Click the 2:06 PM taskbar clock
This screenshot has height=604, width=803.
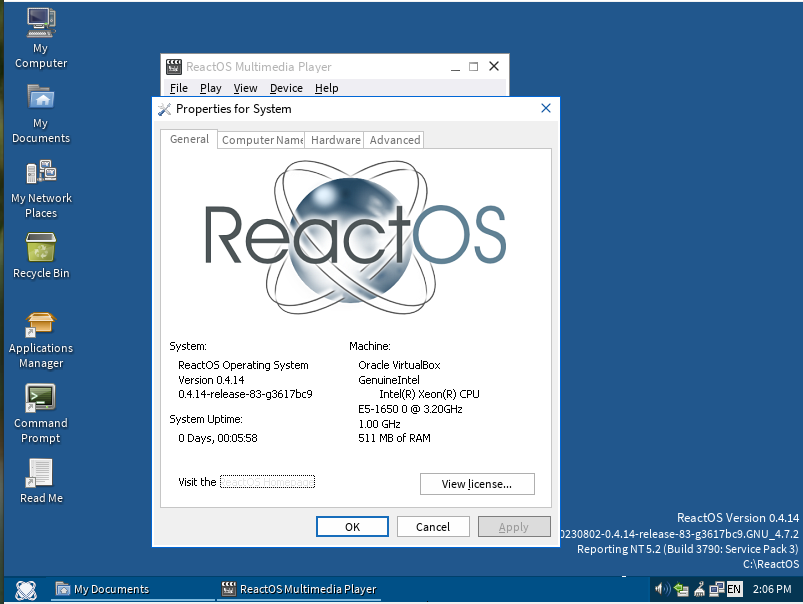[x=772, y=589]
